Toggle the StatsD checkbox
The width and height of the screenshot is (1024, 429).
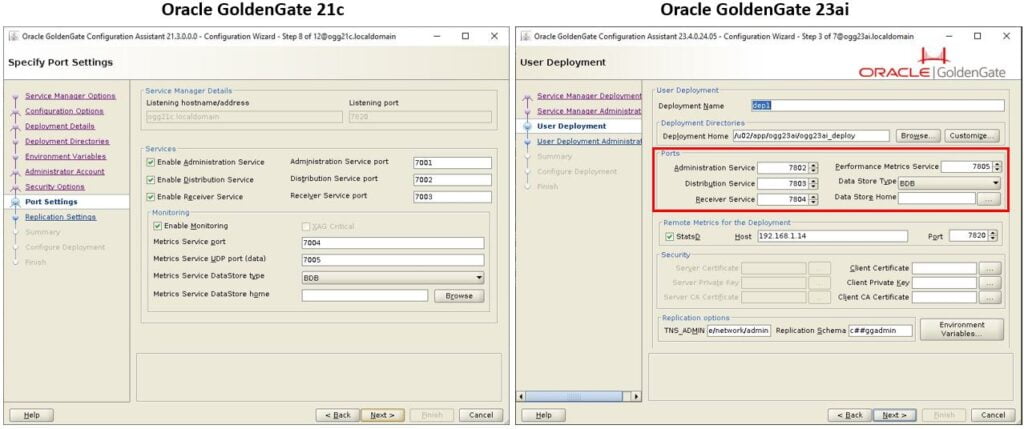pos(669,237)
